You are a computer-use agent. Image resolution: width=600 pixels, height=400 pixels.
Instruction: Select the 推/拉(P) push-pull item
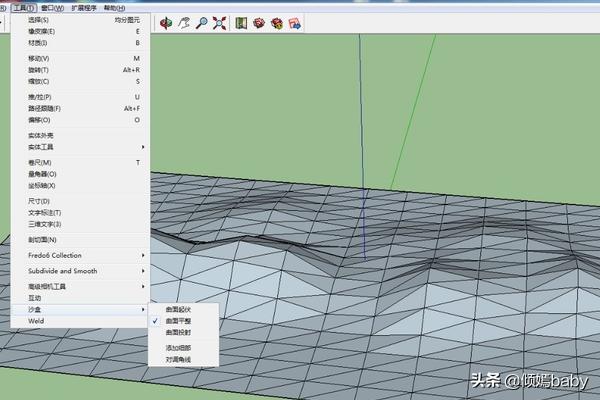point(80,97)
